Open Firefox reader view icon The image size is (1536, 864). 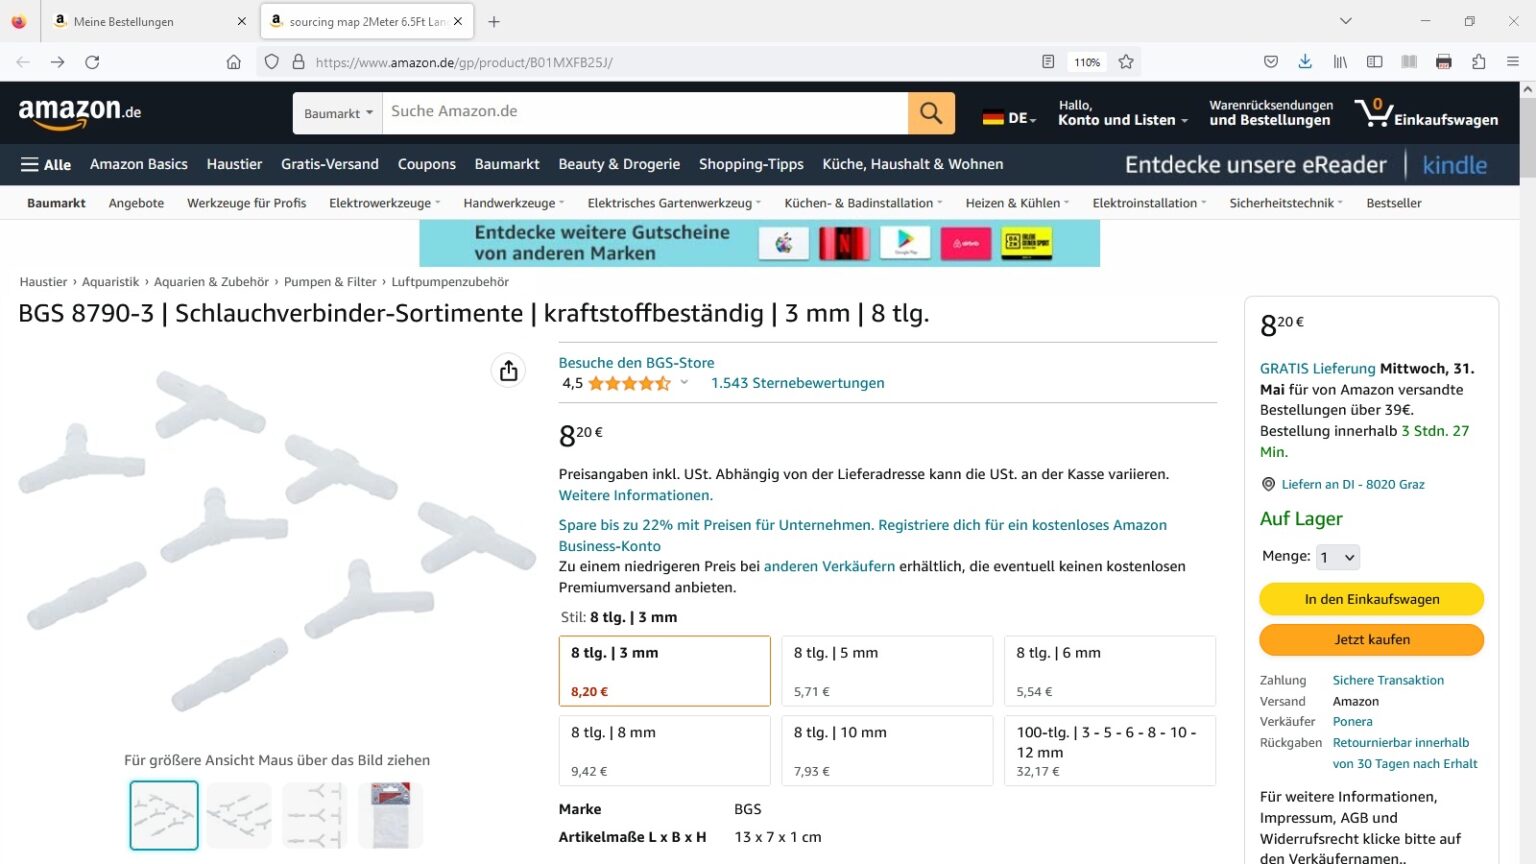[1047, 61]
